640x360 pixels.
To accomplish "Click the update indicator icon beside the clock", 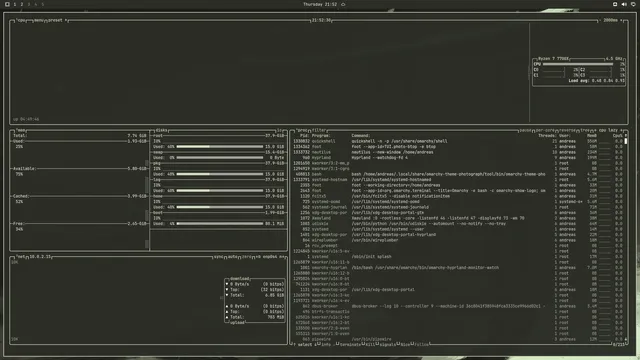I will 343,4.
